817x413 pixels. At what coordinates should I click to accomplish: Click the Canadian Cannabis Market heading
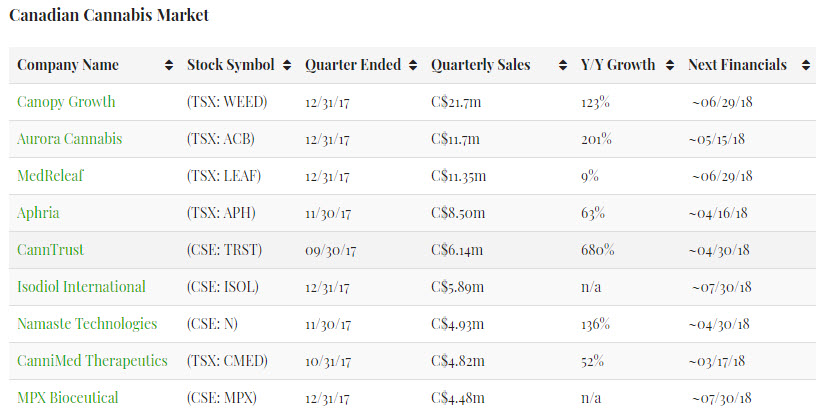[x=109, y=16]
